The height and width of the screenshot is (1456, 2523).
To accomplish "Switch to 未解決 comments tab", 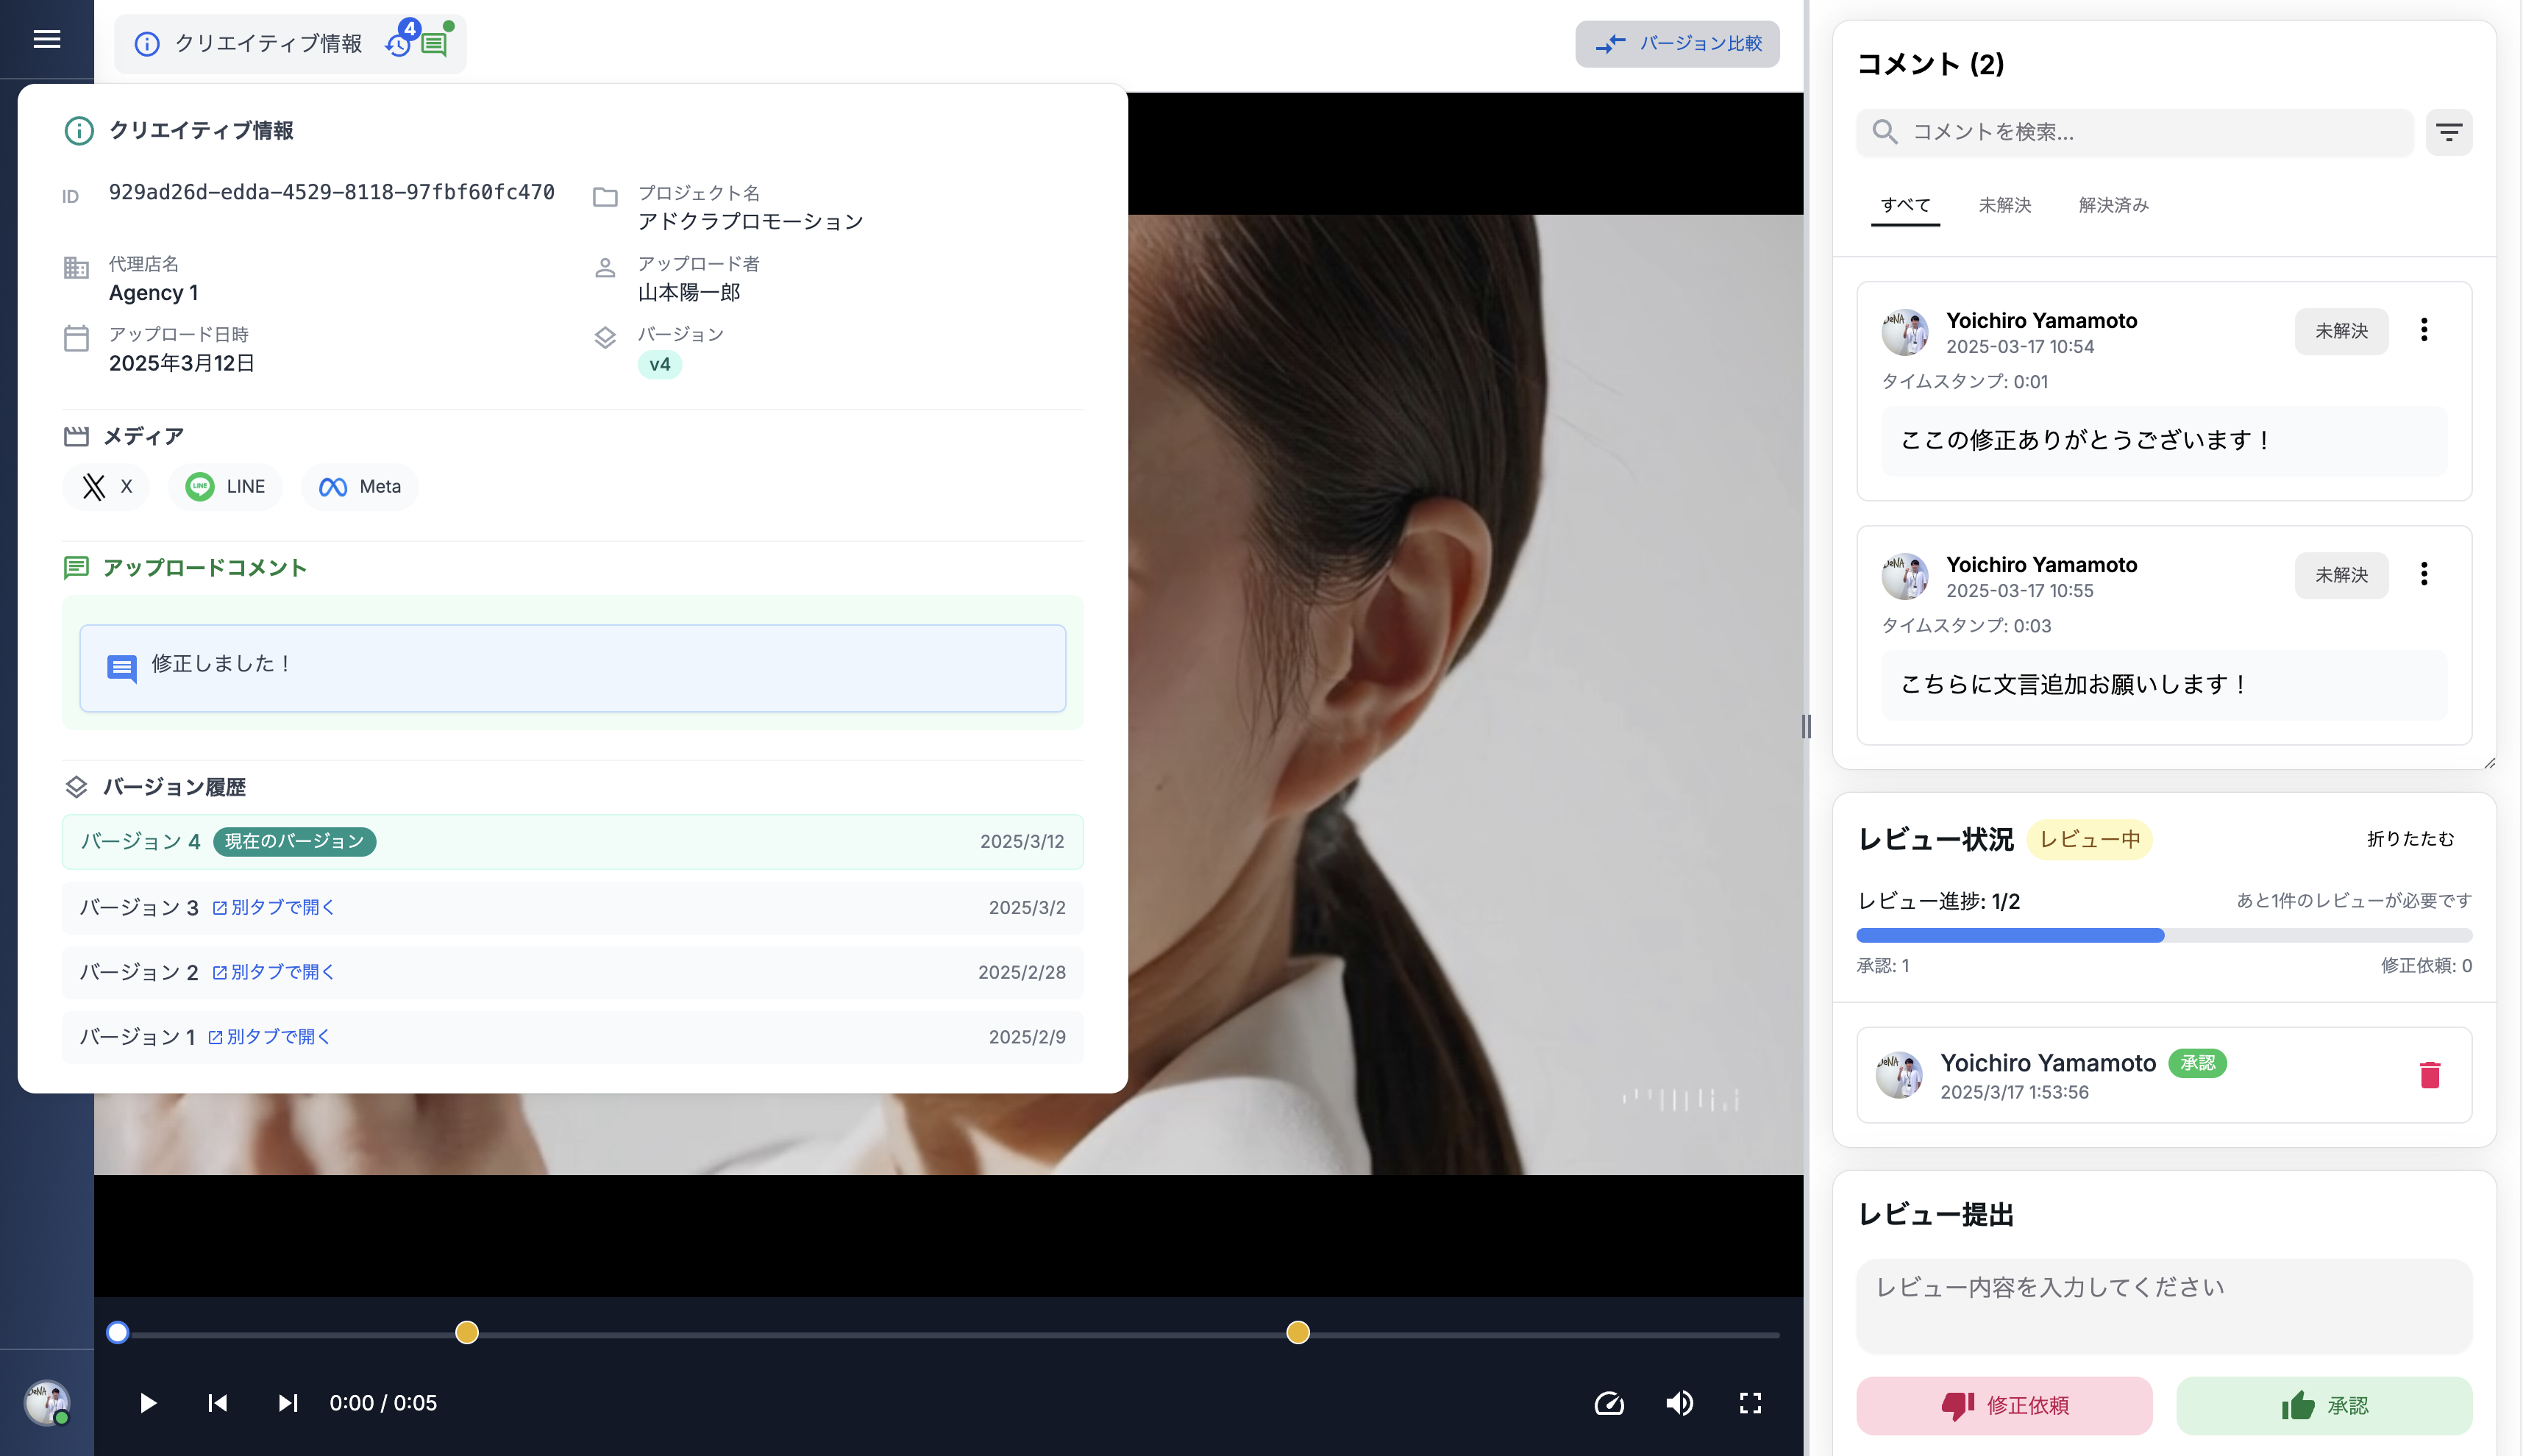I will click(2004, 205).
